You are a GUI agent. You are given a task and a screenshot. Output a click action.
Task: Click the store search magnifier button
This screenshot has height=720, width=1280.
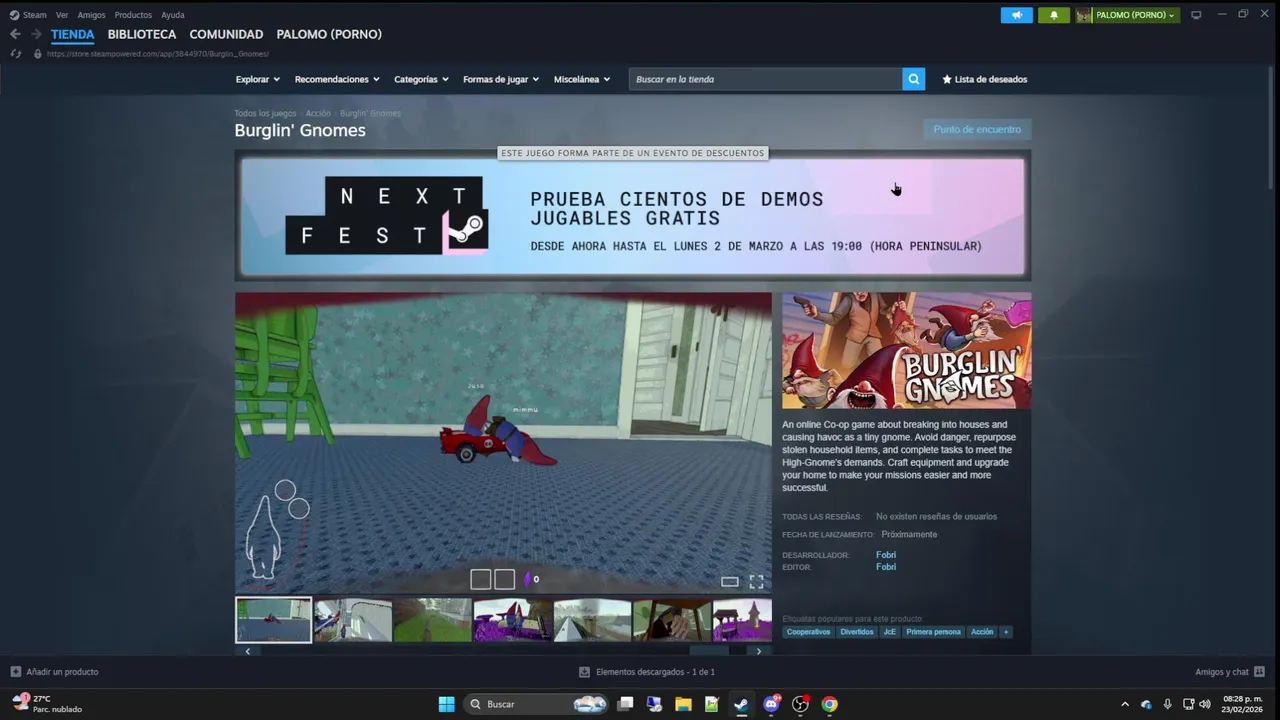tap(913, 79)
